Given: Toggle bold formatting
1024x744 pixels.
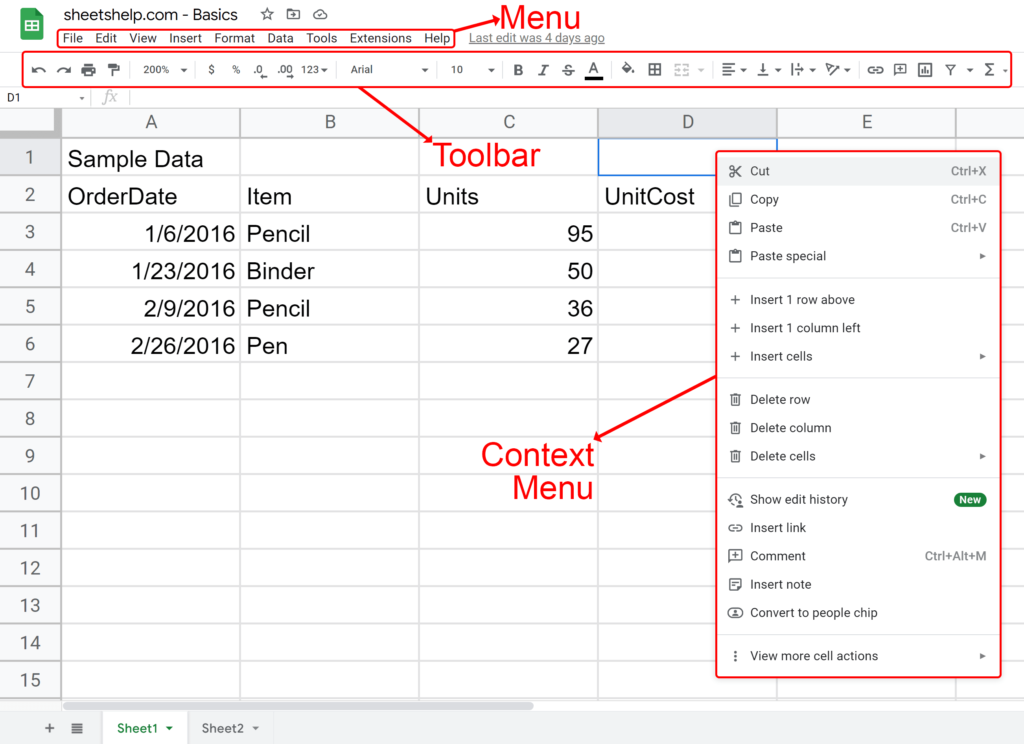Looking at the screenshot, I should tap(517, 70).
